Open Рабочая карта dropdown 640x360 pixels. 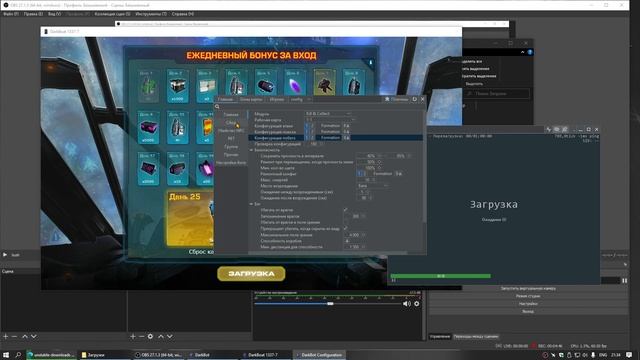click(330, 120)
